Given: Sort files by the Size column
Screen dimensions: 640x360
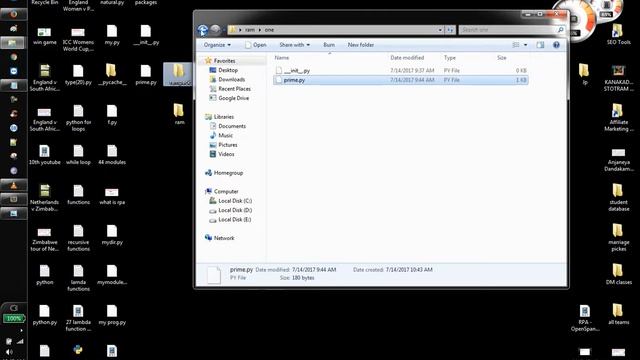Looking at the screenshot, I should click(x=502, y=58).
